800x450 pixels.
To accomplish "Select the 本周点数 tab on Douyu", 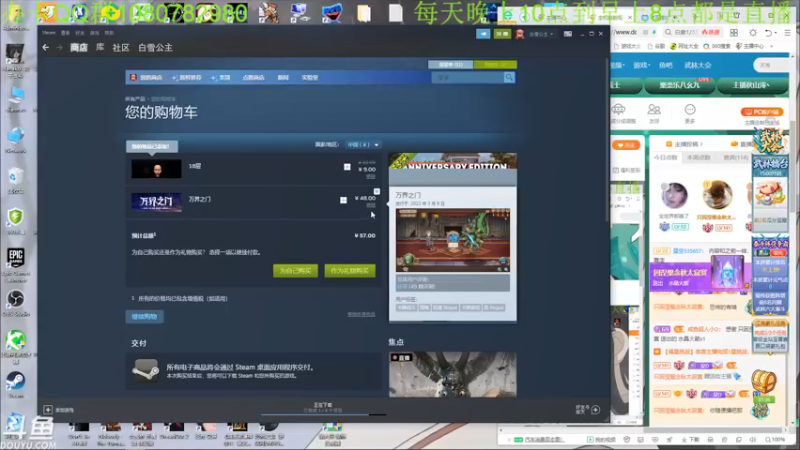I will pos(698,158).
